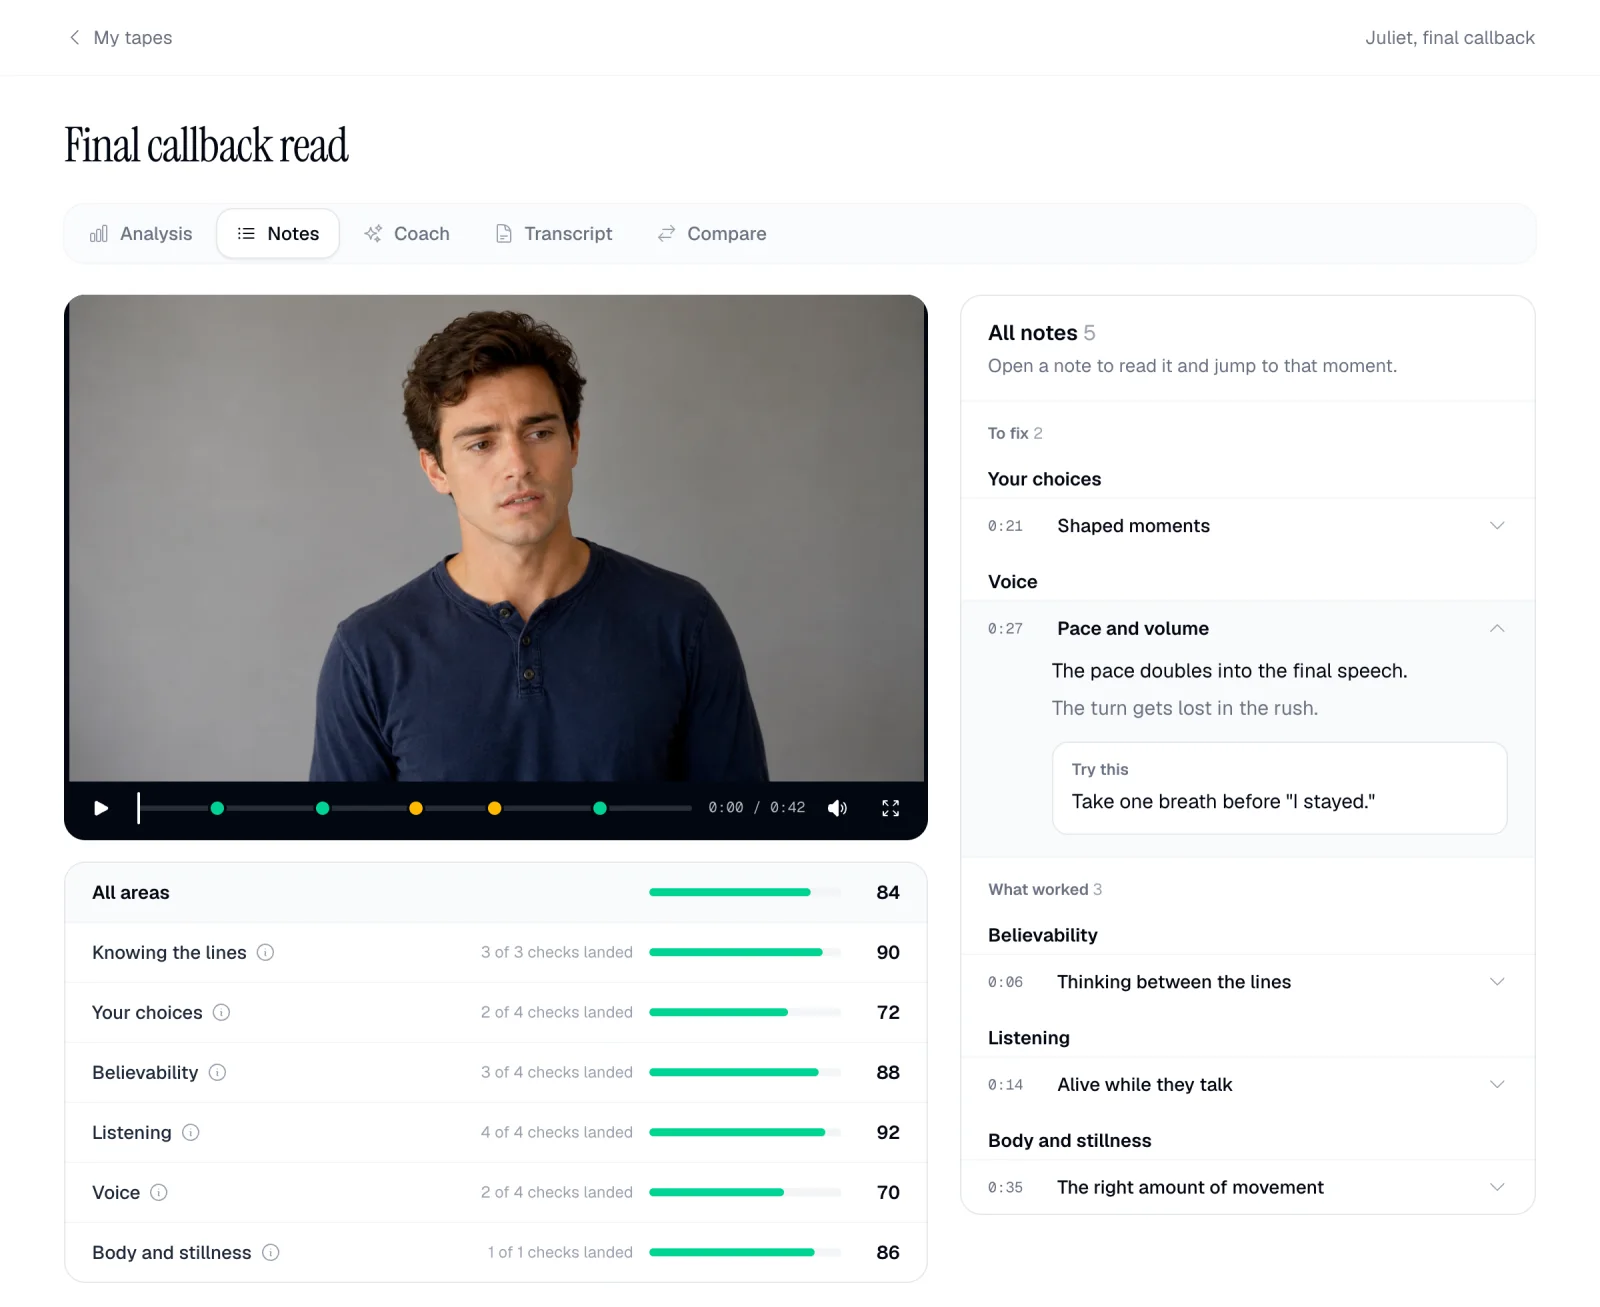
Task: Show info for Body and stillness
Action: click(271, 1252)
